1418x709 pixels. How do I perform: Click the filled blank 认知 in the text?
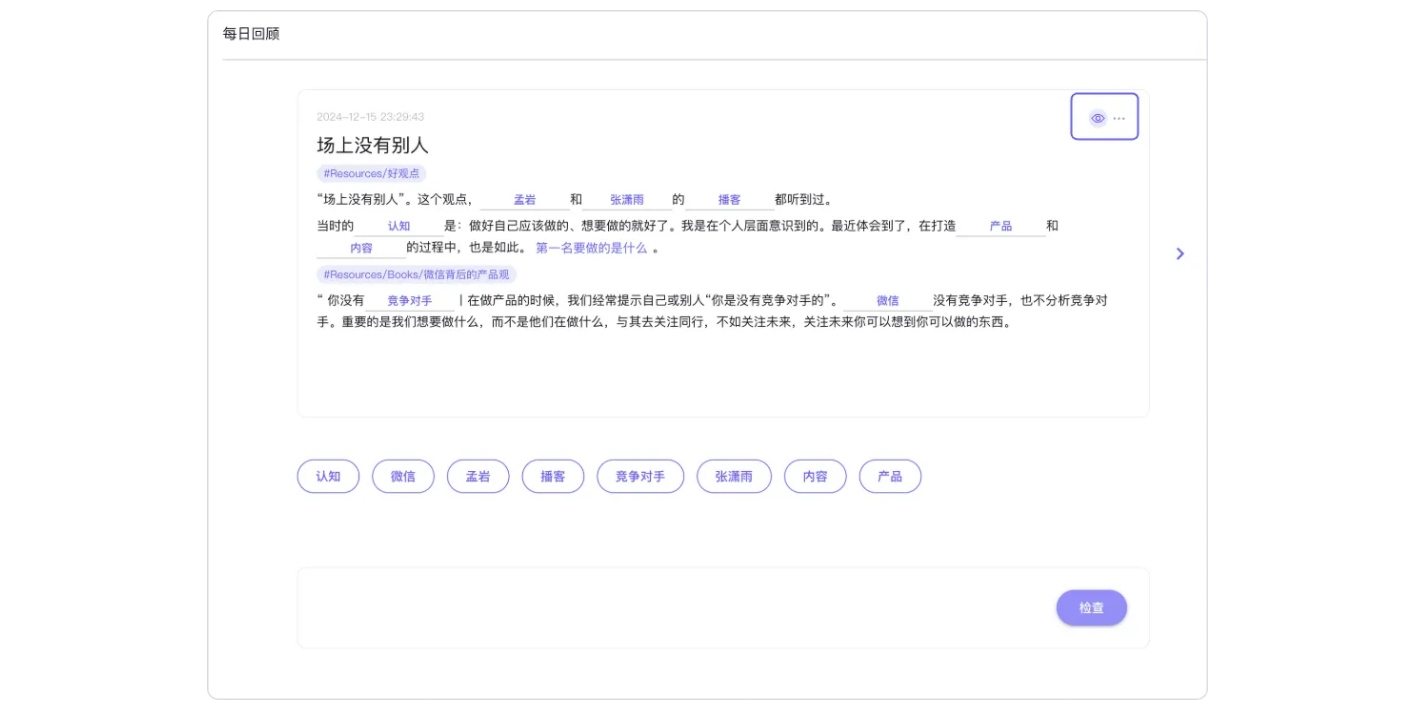click(x=400, y=226)
